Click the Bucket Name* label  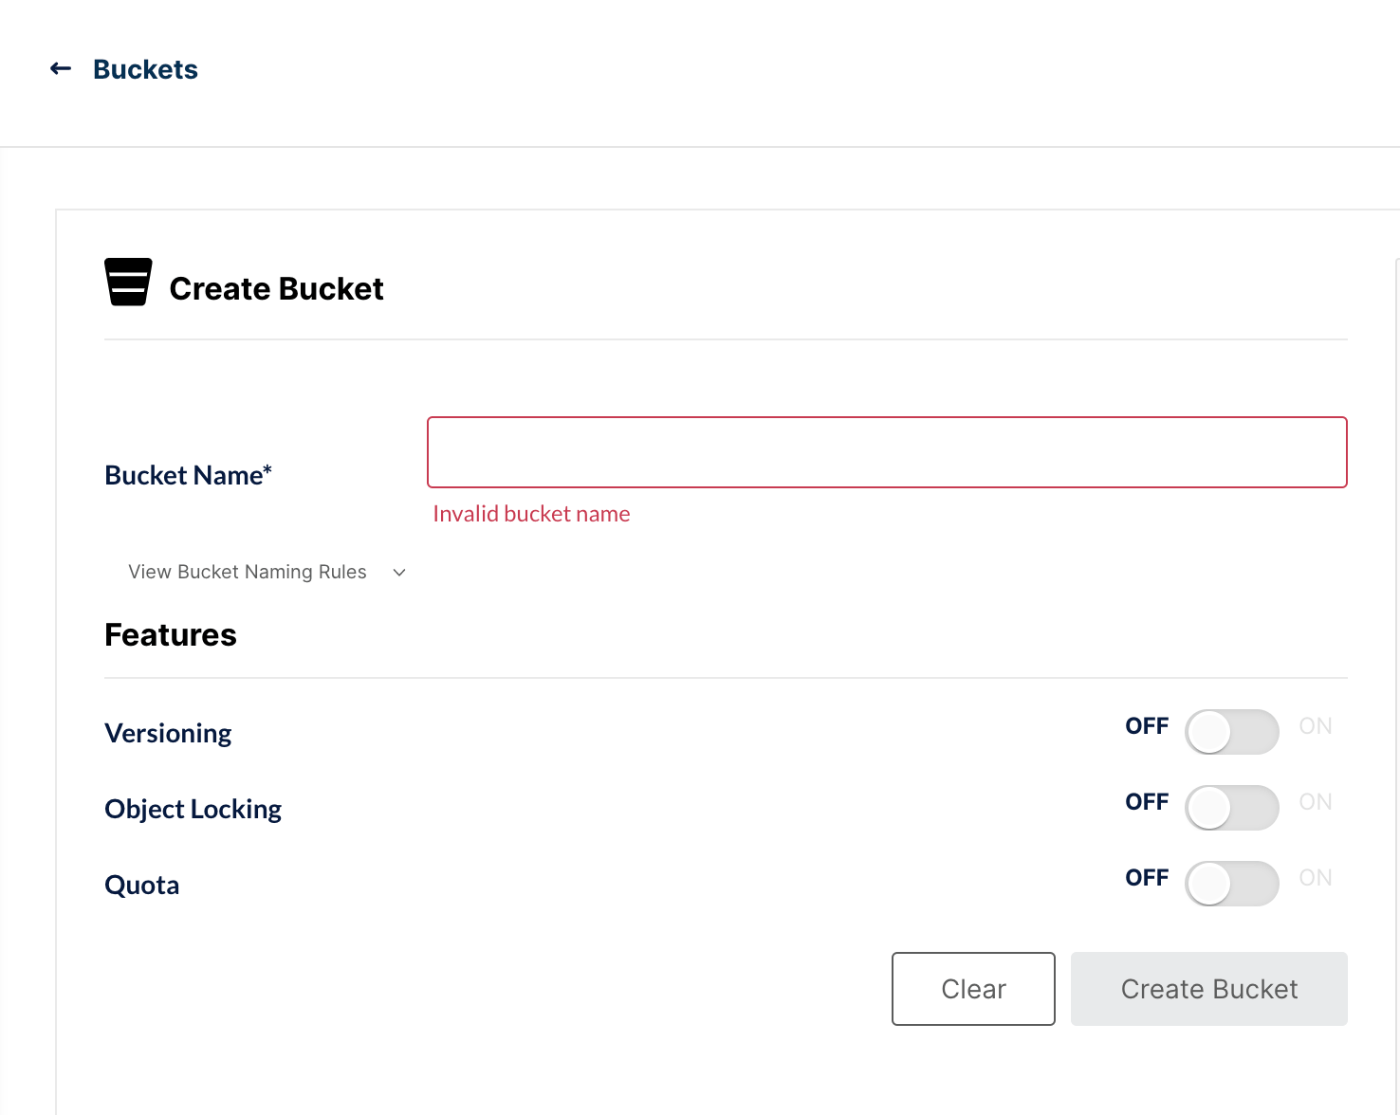click(x=188, y=475)
